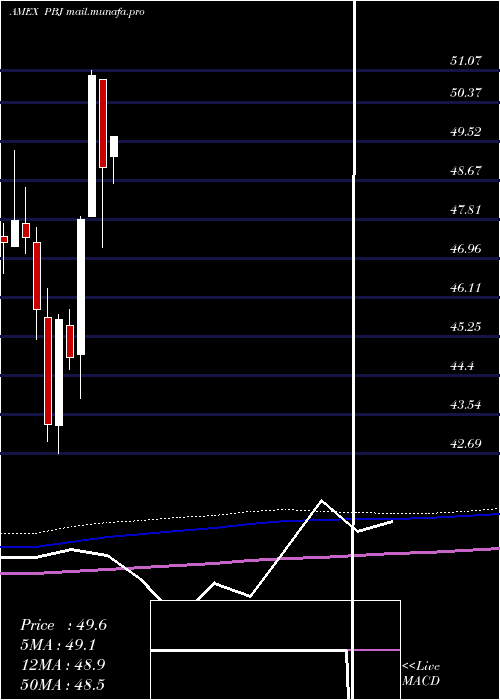The height and width of the screenshot is (700, 500).
Task: Click the 12MA : 48.9 readout
Action: click(x=63, y=665)
